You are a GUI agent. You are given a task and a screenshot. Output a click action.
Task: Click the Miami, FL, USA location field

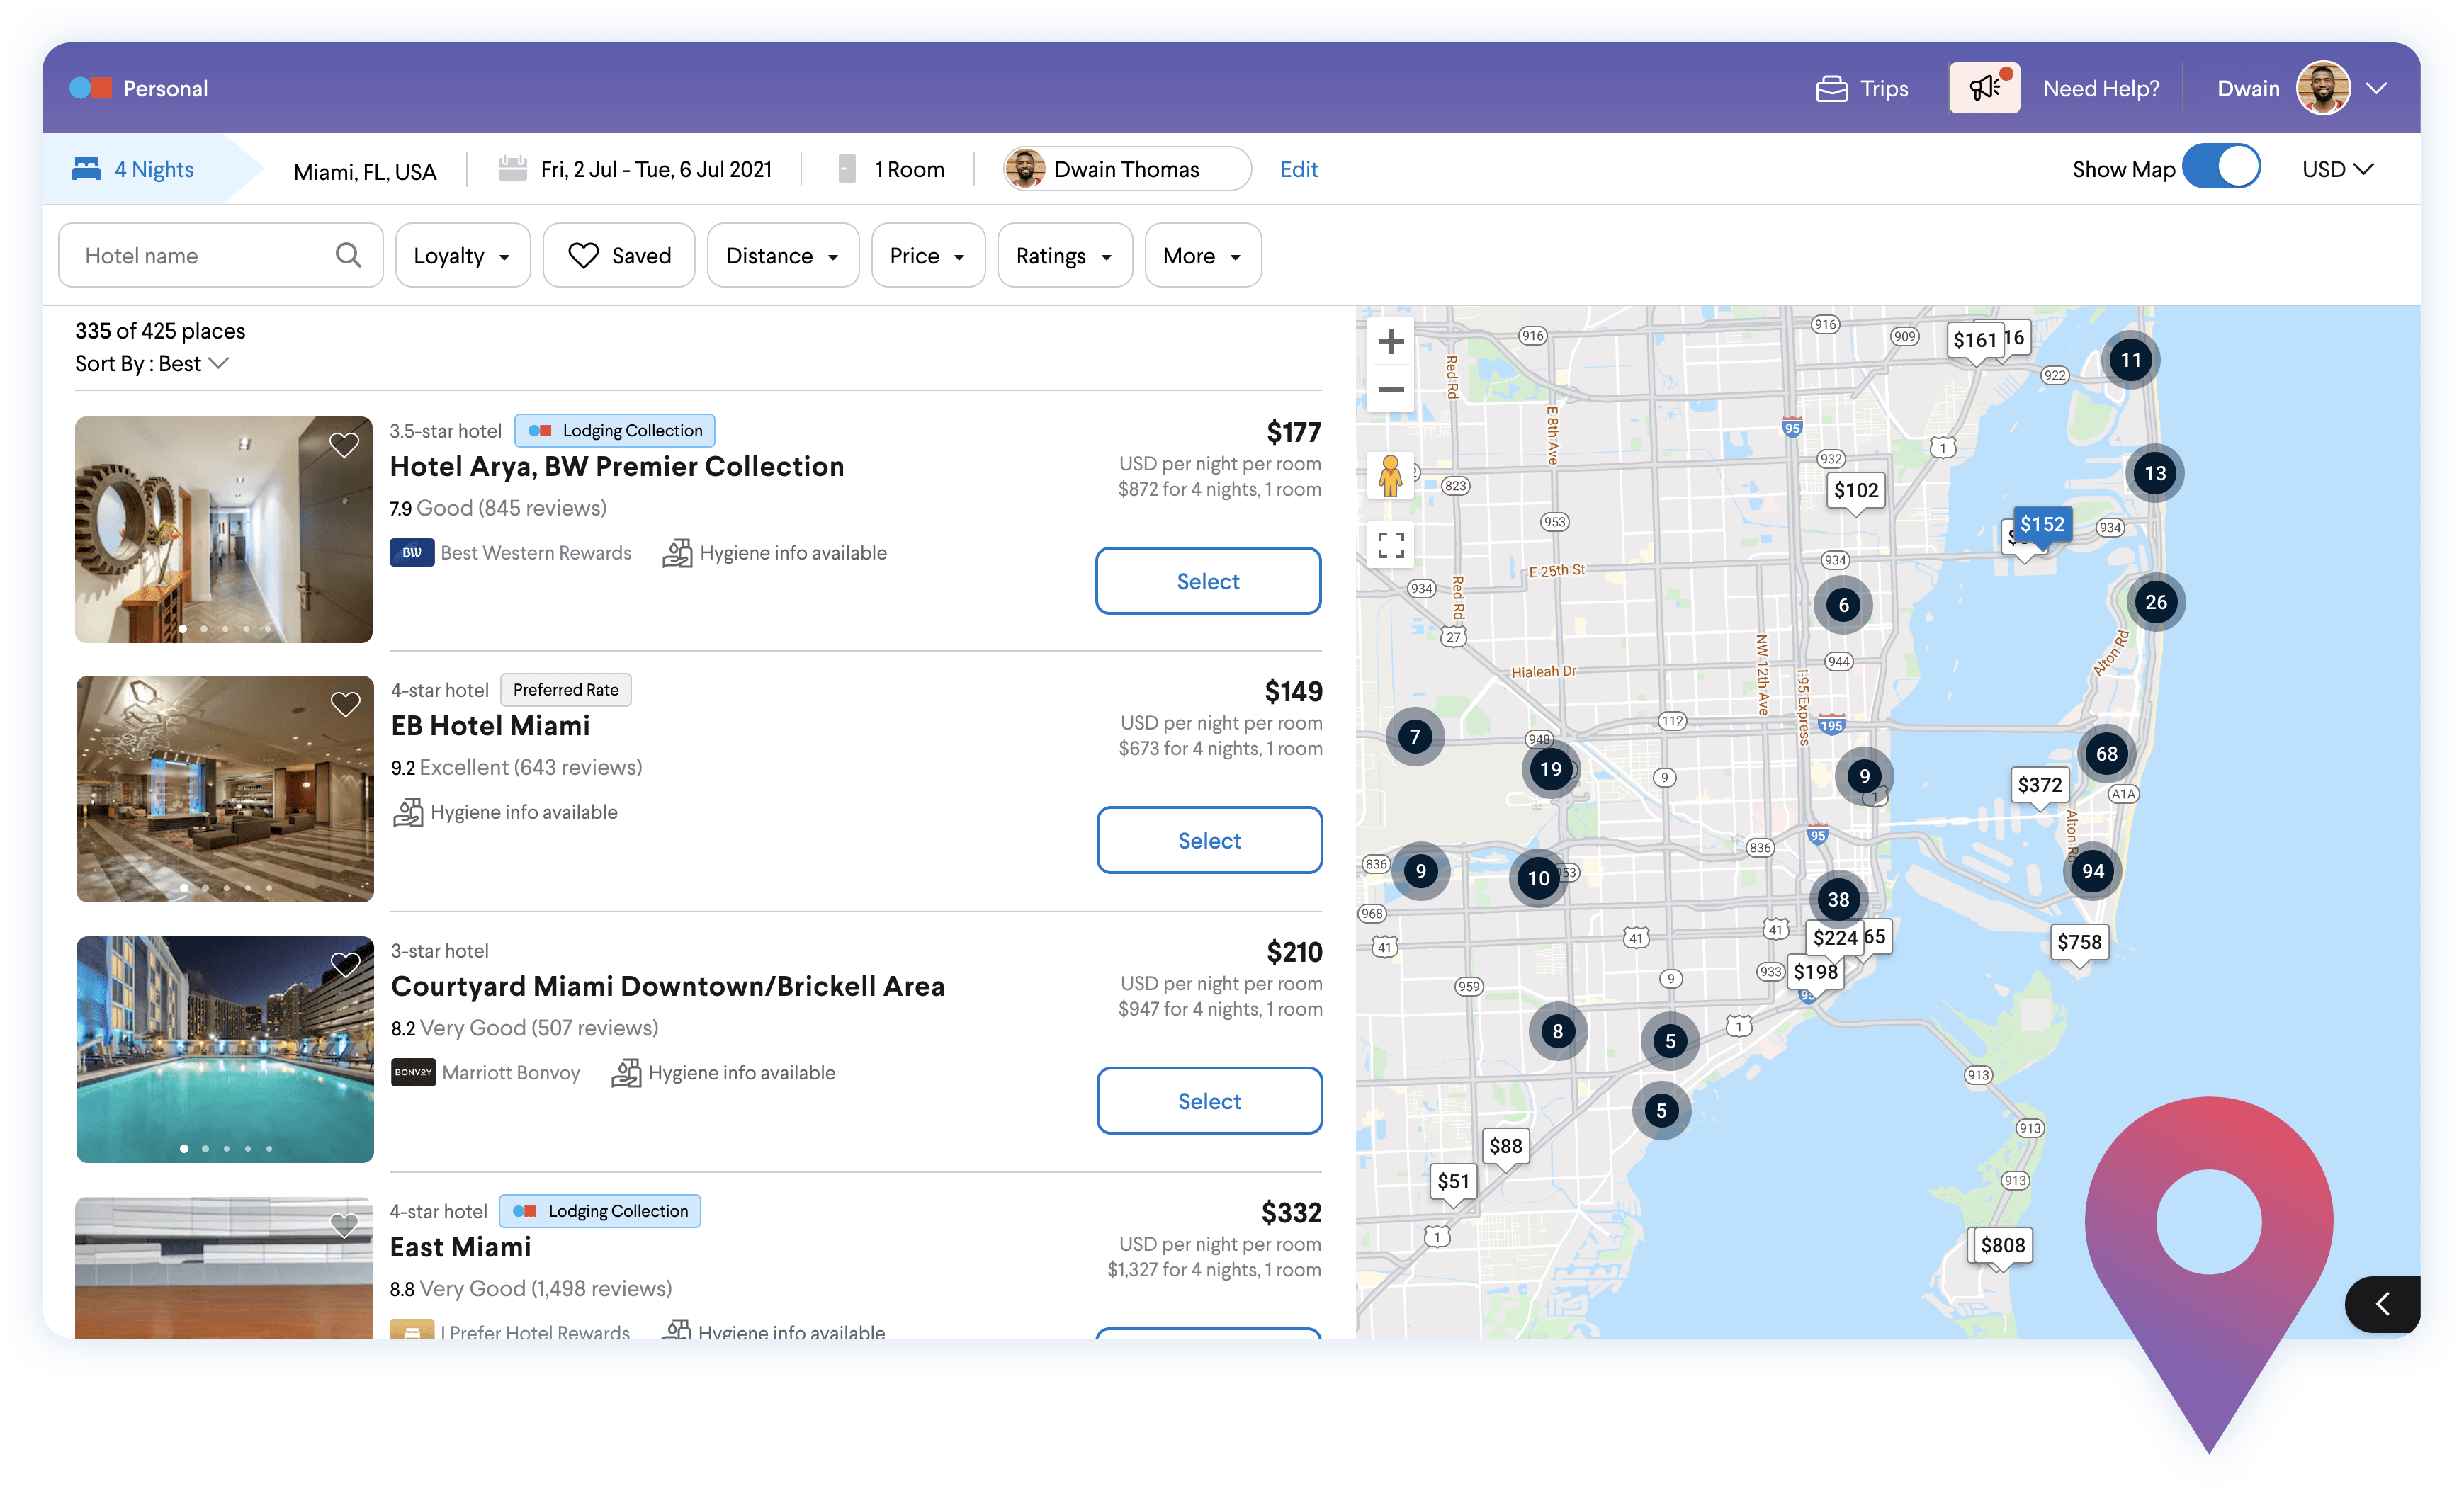pyautogui.click(x=365, y=171)
